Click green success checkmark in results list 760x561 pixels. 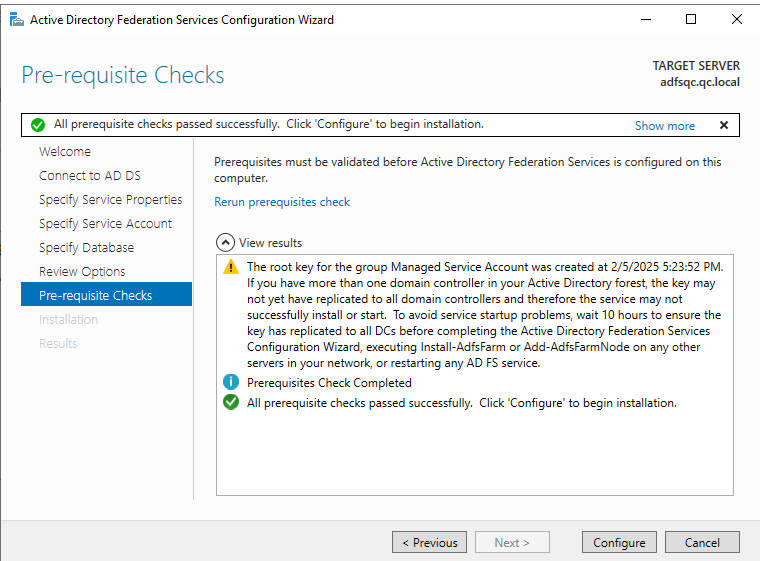[231, 403]
